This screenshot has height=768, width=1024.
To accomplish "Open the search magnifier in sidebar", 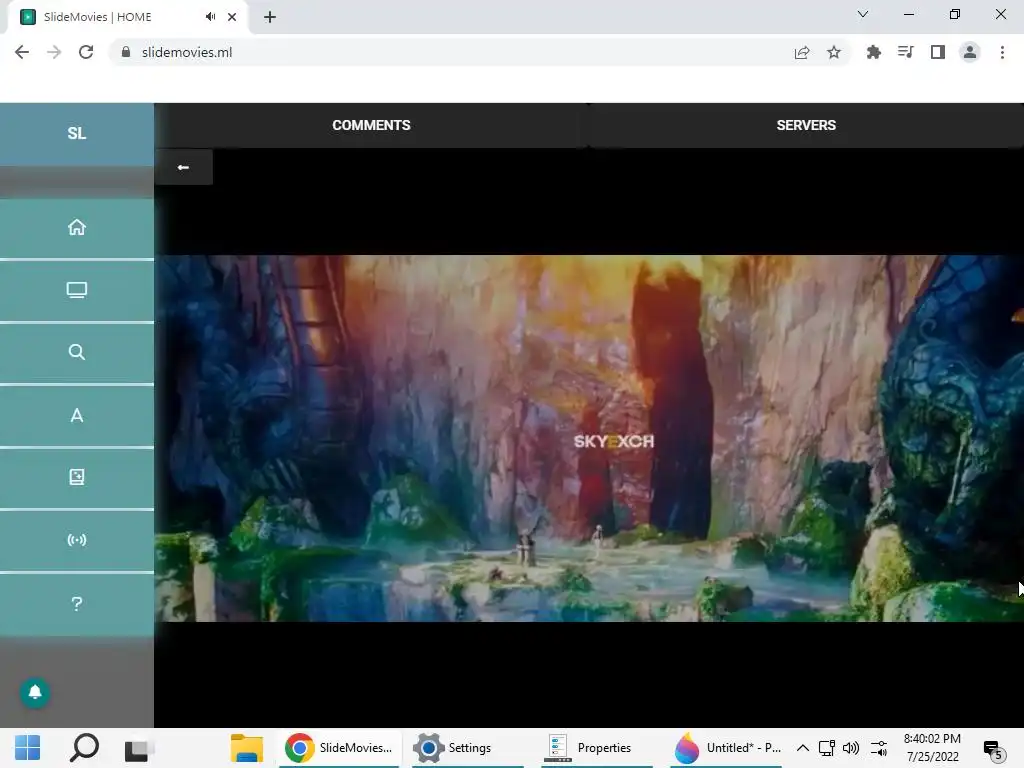I will pyautogui.click(x=76, y=353).
